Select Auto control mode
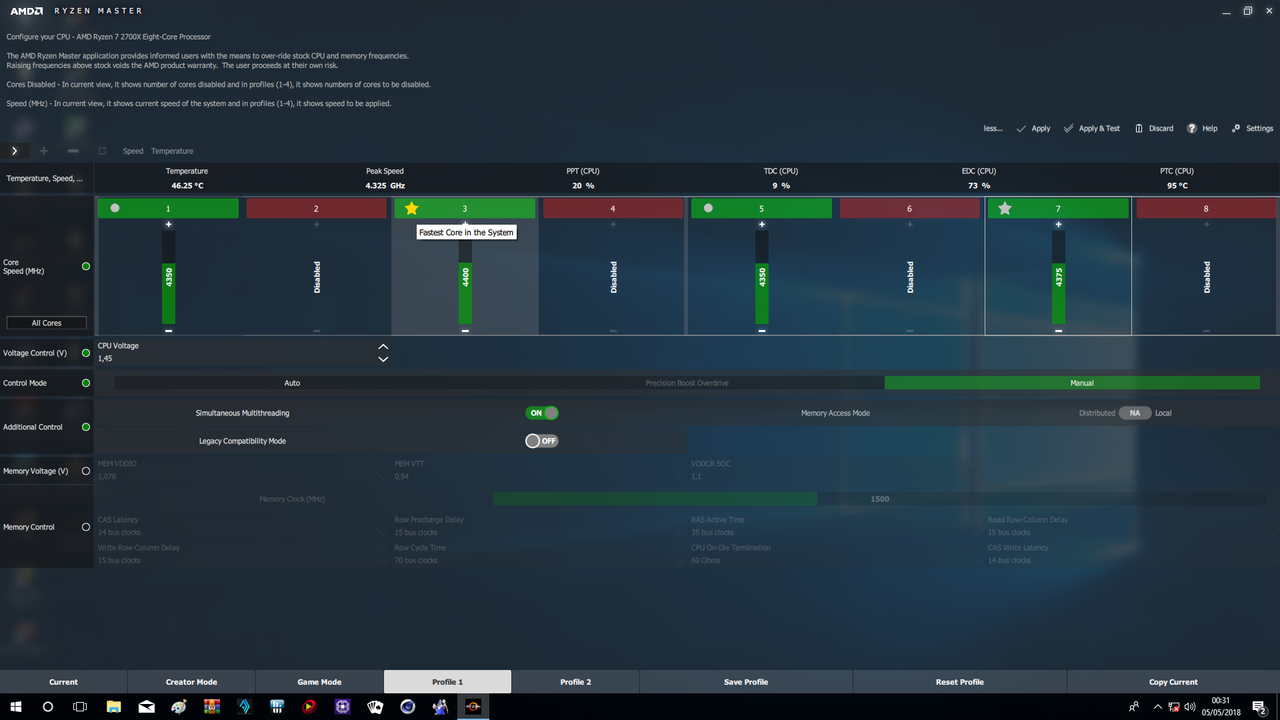Image resolution: width=1280 pixels, height=720 pixels. coord(292,383)
